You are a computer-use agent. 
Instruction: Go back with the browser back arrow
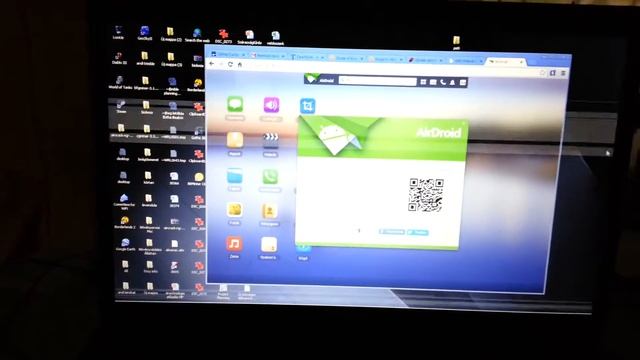click(211, 64)
